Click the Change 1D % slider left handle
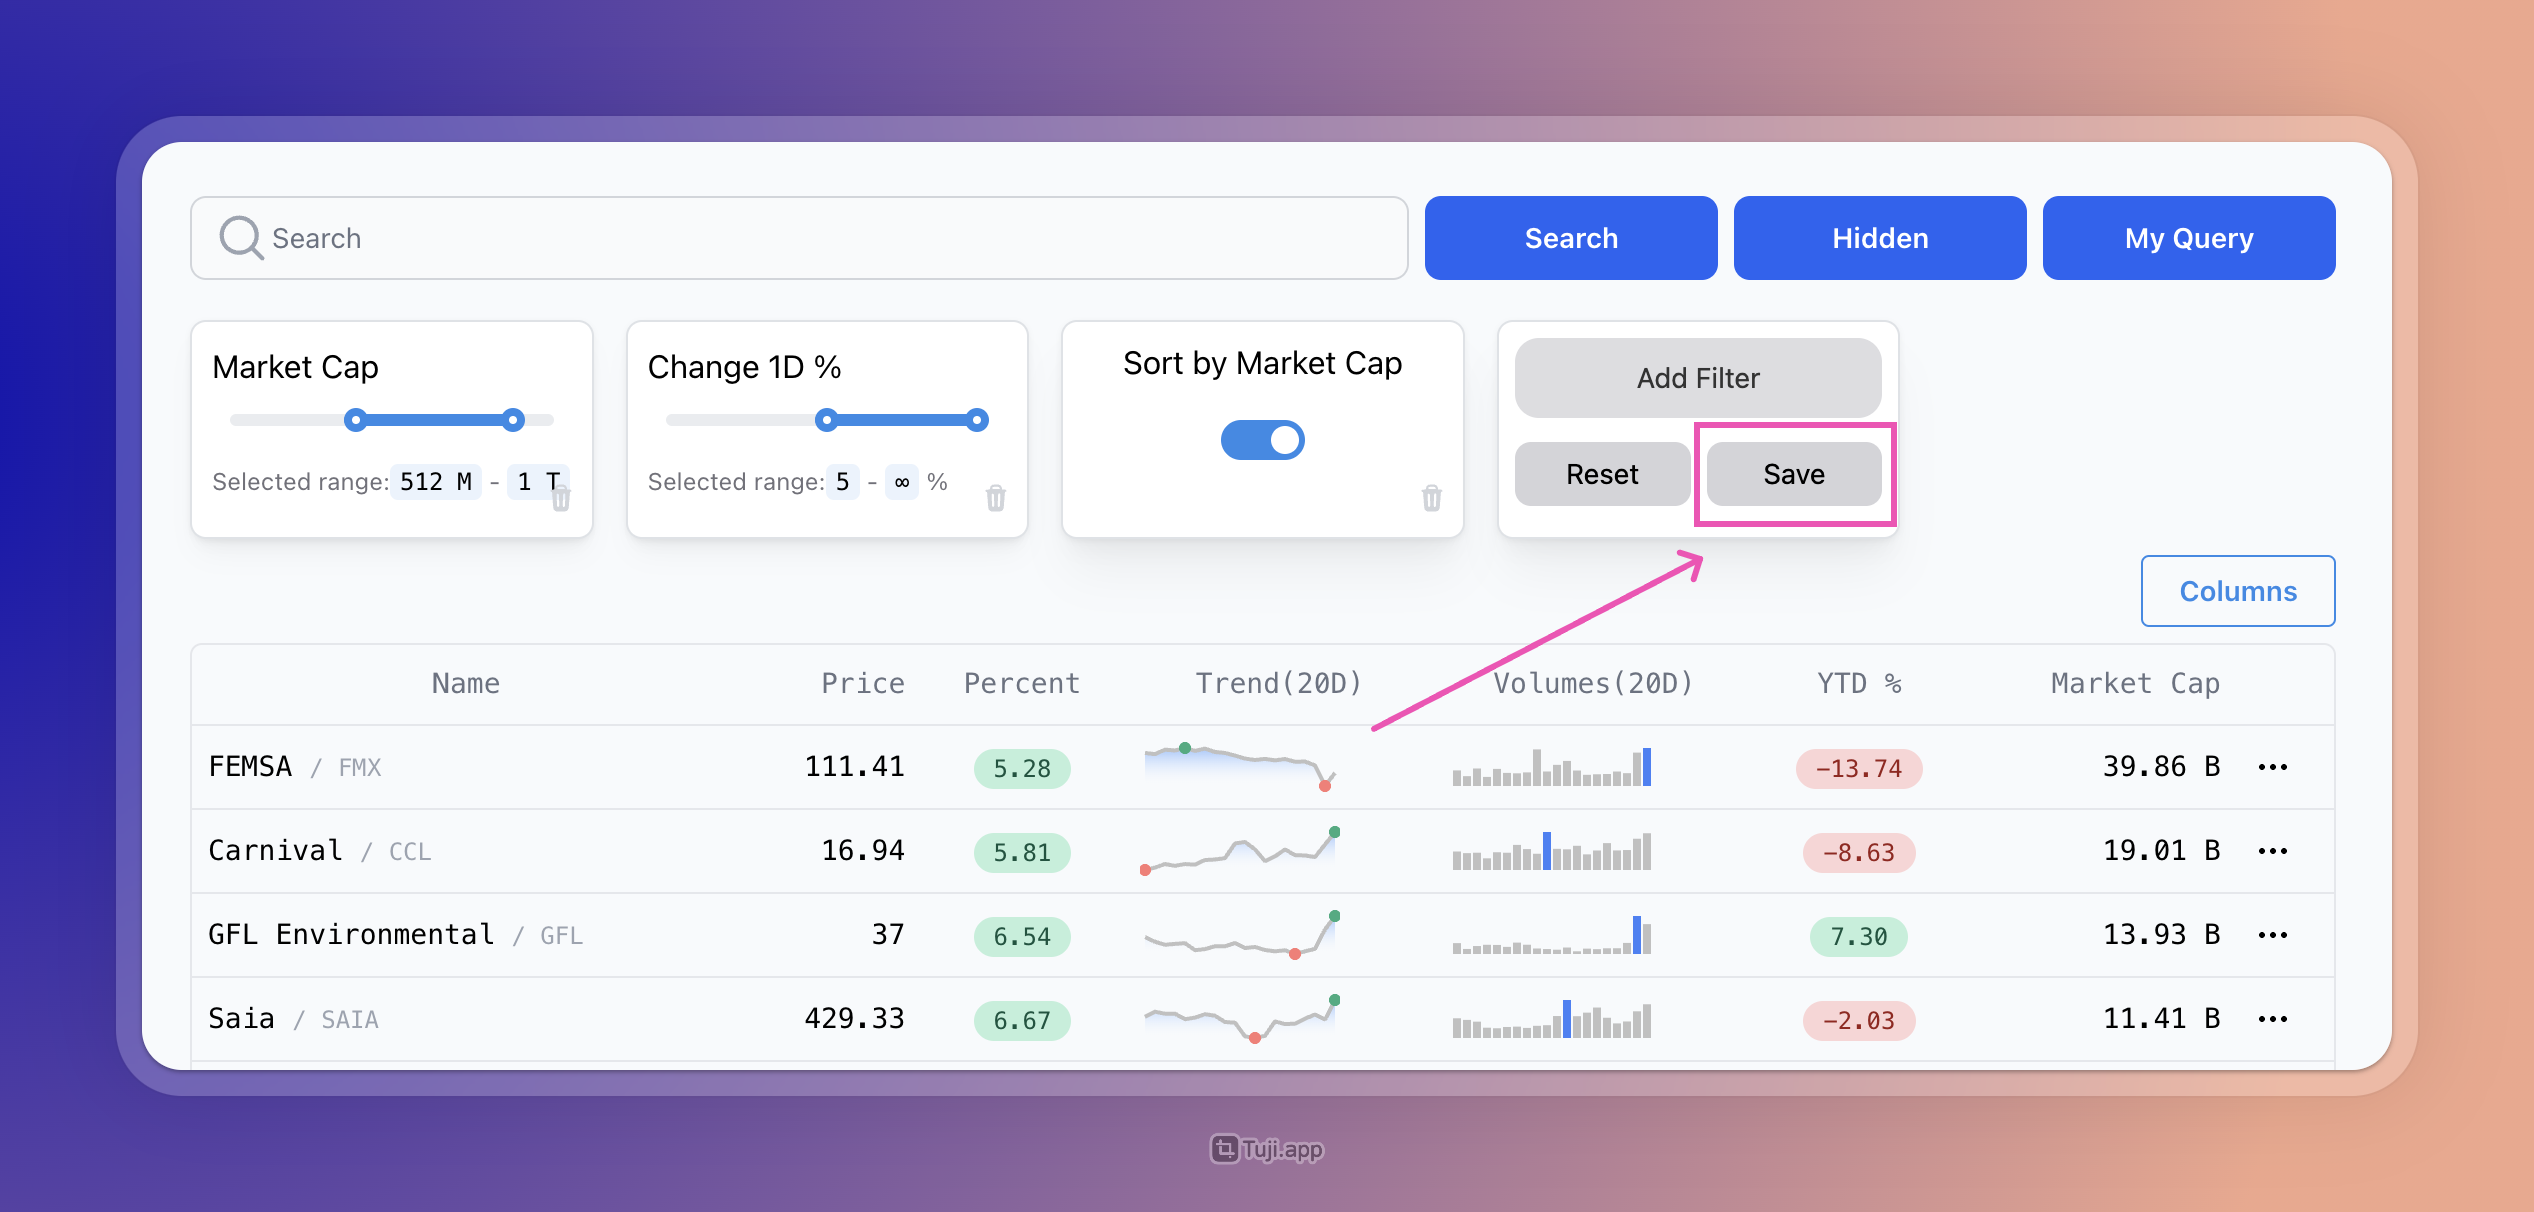The height and width of the screenshot is (1212, 2534). pos(826,420)
